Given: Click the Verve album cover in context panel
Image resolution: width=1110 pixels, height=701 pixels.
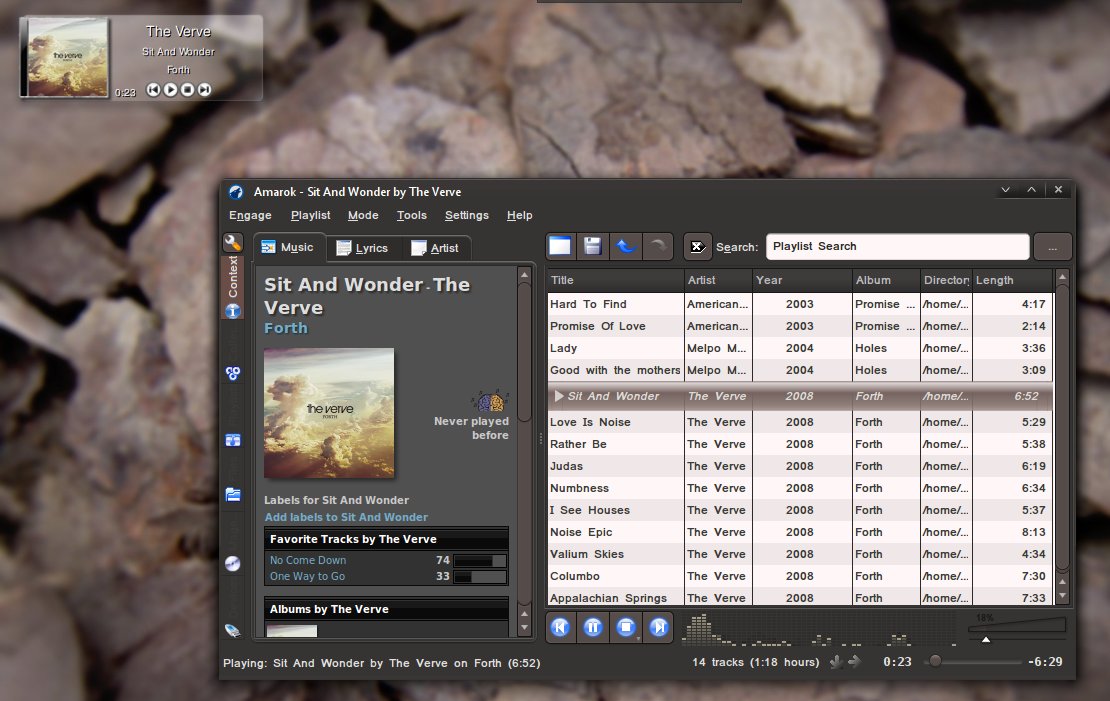Looking at the screenshot, I should (x=329, y=413).
